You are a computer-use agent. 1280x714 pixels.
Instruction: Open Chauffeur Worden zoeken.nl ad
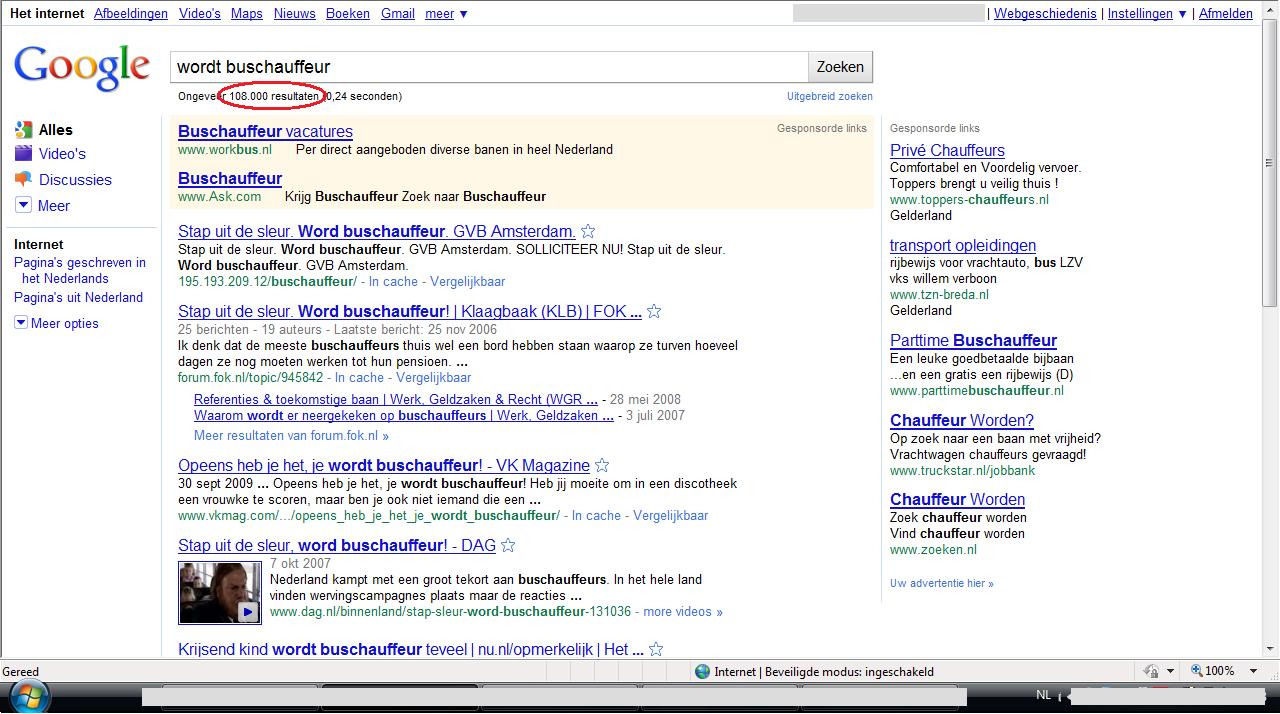(x=957, y=499)
